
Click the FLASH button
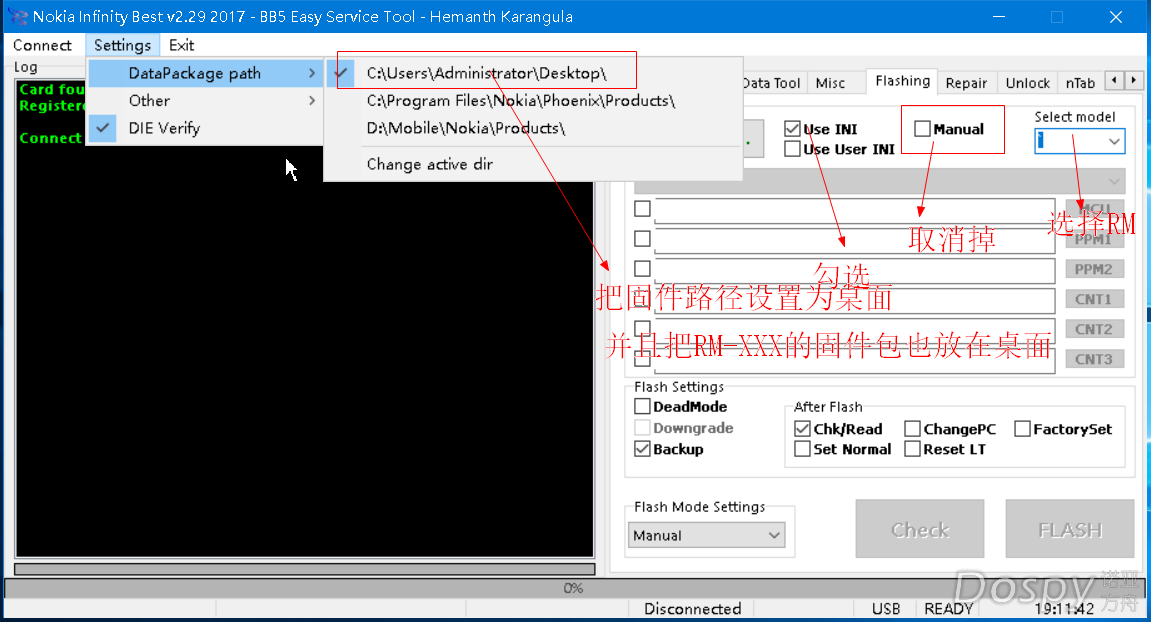pos(1070,529)
